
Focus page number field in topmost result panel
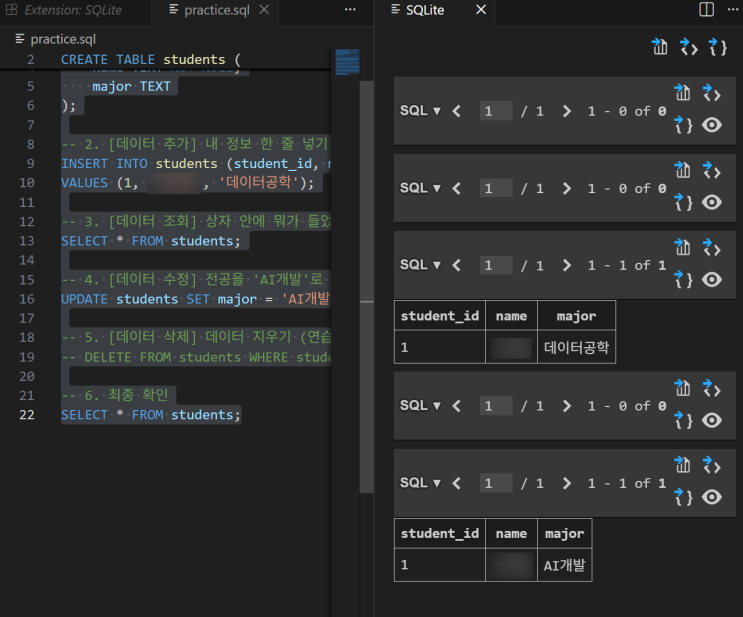point(496,111)
